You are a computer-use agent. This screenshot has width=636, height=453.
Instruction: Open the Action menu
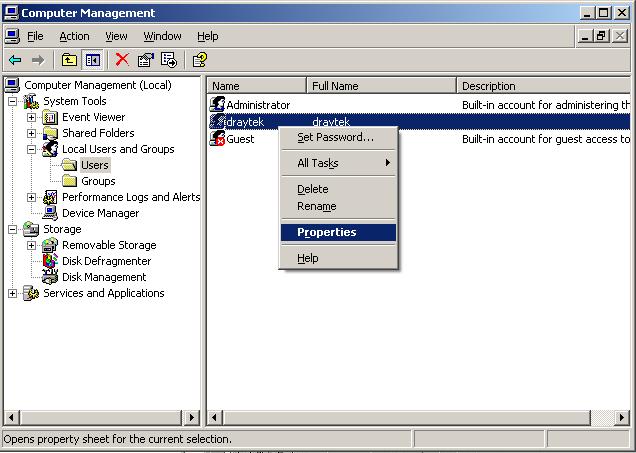(x=74, y=36)
